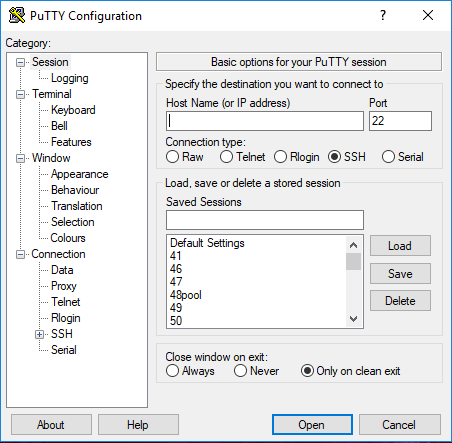Expand the SSH tree node

tap(39, 334)
